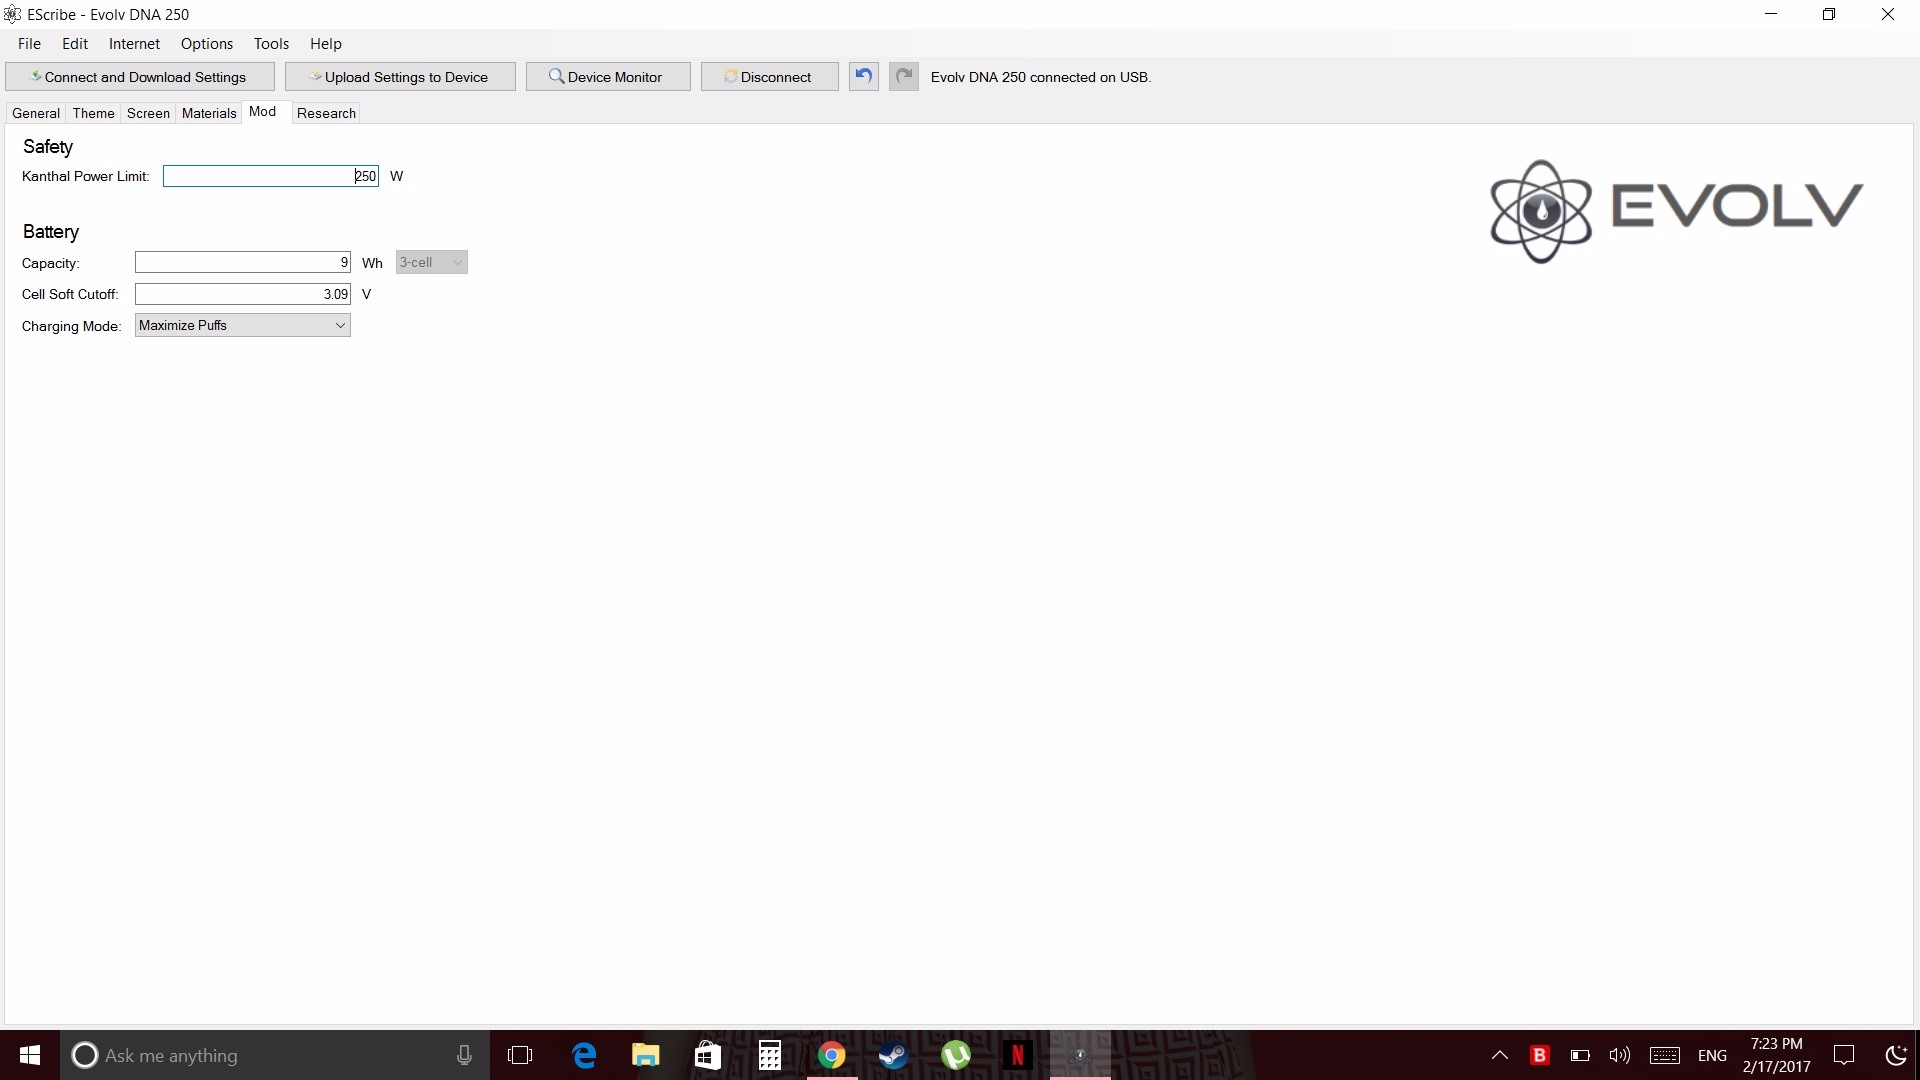Image resolution: width=1920 pixels, height=1080 pixels.
Task: Click the Kanthal Power Limit field
Action: (x=270, y=177)
